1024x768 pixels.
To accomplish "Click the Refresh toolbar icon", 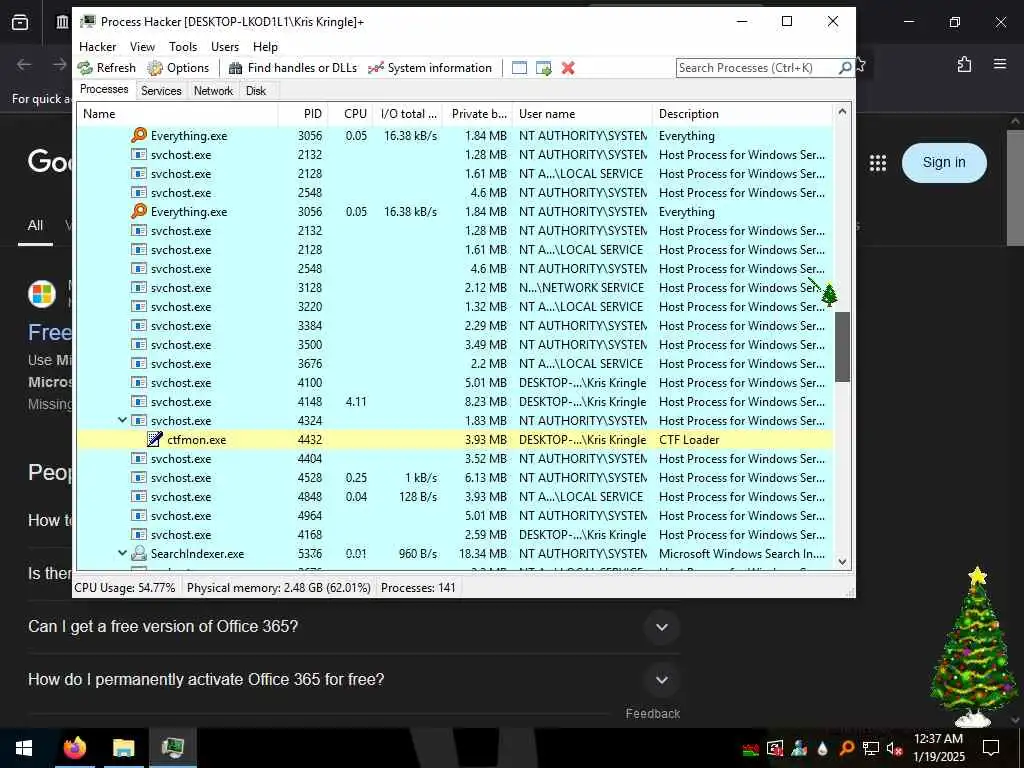I will [x=86, y=68].
